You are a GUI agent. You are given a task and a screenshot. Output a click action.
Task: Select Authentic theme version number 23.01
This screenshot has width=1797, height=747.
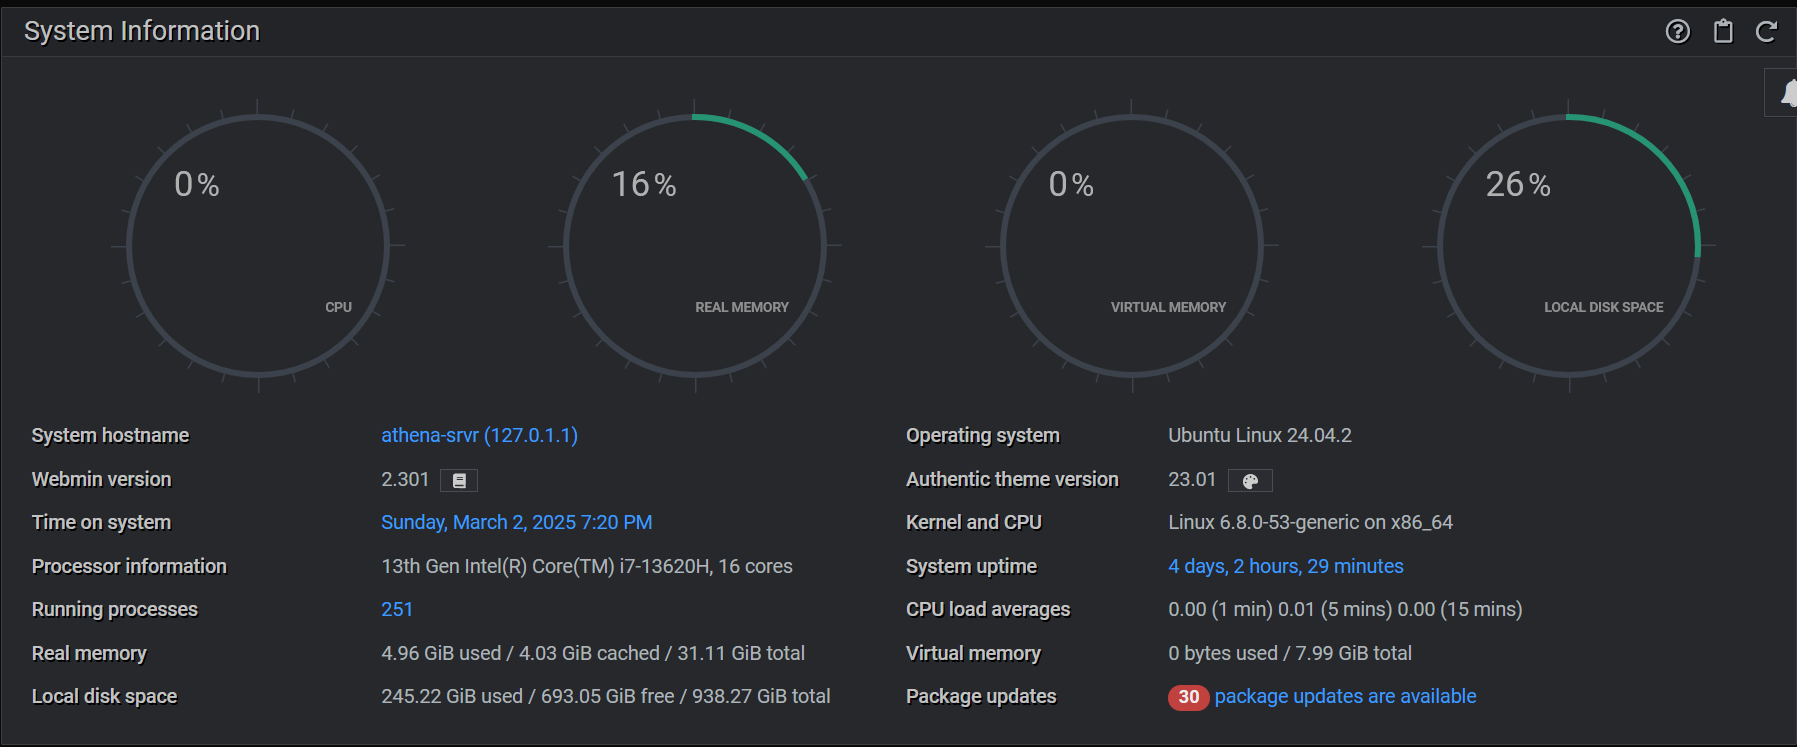tap(1192, 479)
